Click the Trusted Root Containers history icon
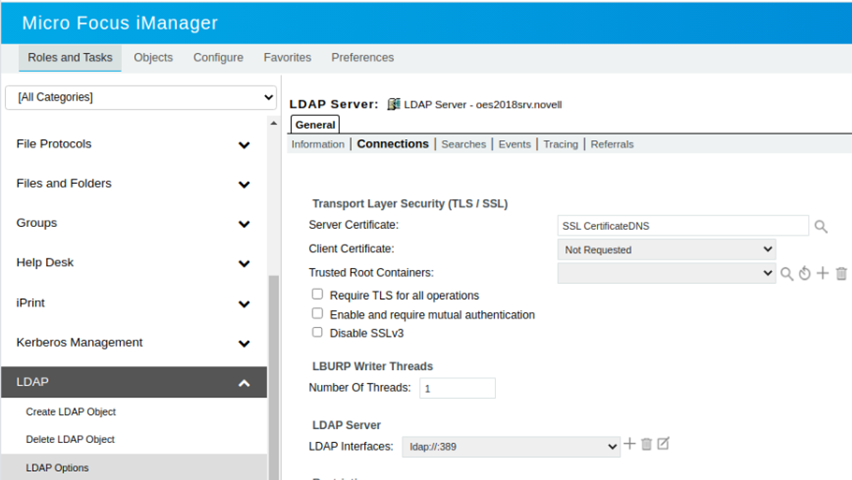852x480 pixels. (x=804, y=274)
